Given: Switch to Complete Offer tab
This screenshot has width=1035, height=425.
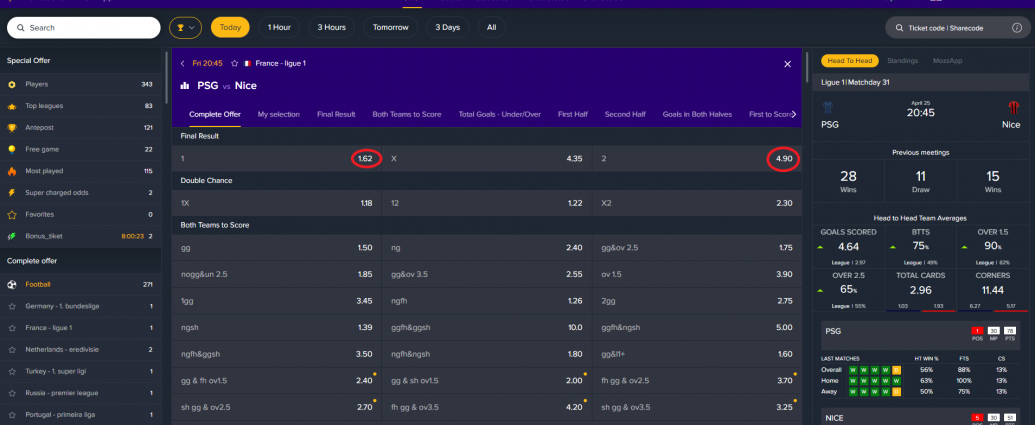Looking at the screenshot, I should click(215, 114).
